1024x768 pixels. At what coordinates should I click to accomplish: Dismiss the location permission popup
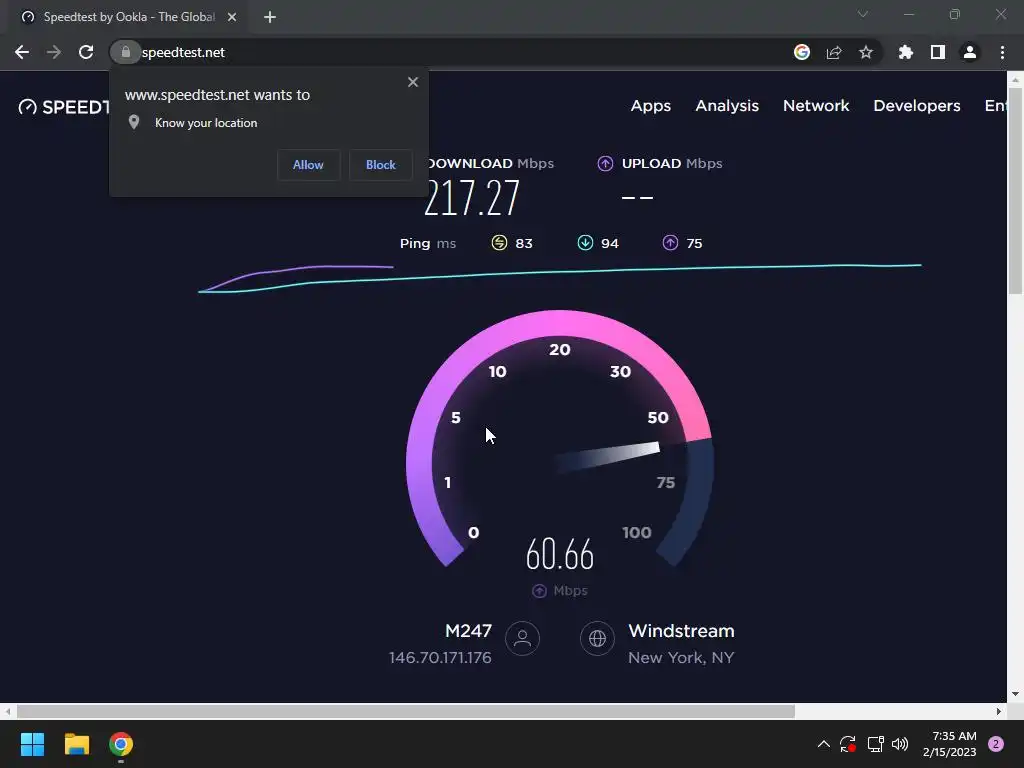[413, 82]
